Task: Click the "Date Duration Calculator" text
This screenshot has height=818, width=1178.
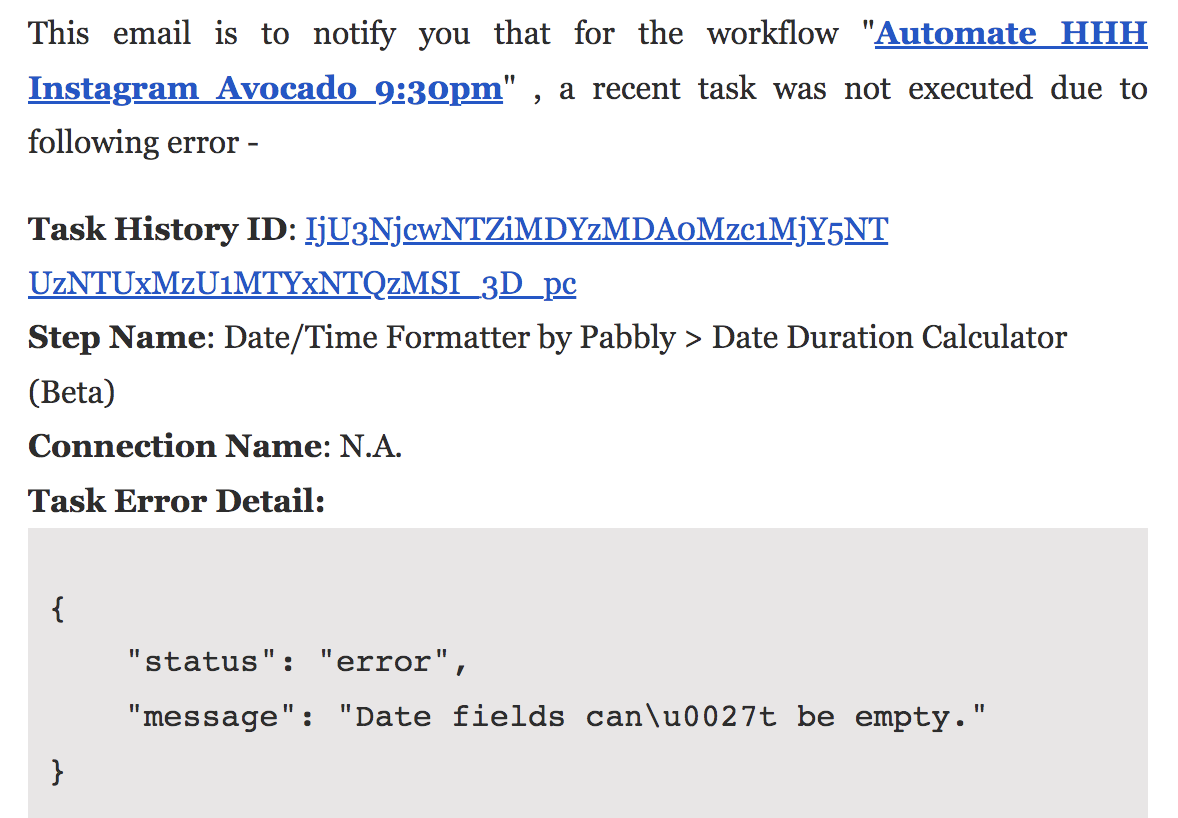Action: 890,338
